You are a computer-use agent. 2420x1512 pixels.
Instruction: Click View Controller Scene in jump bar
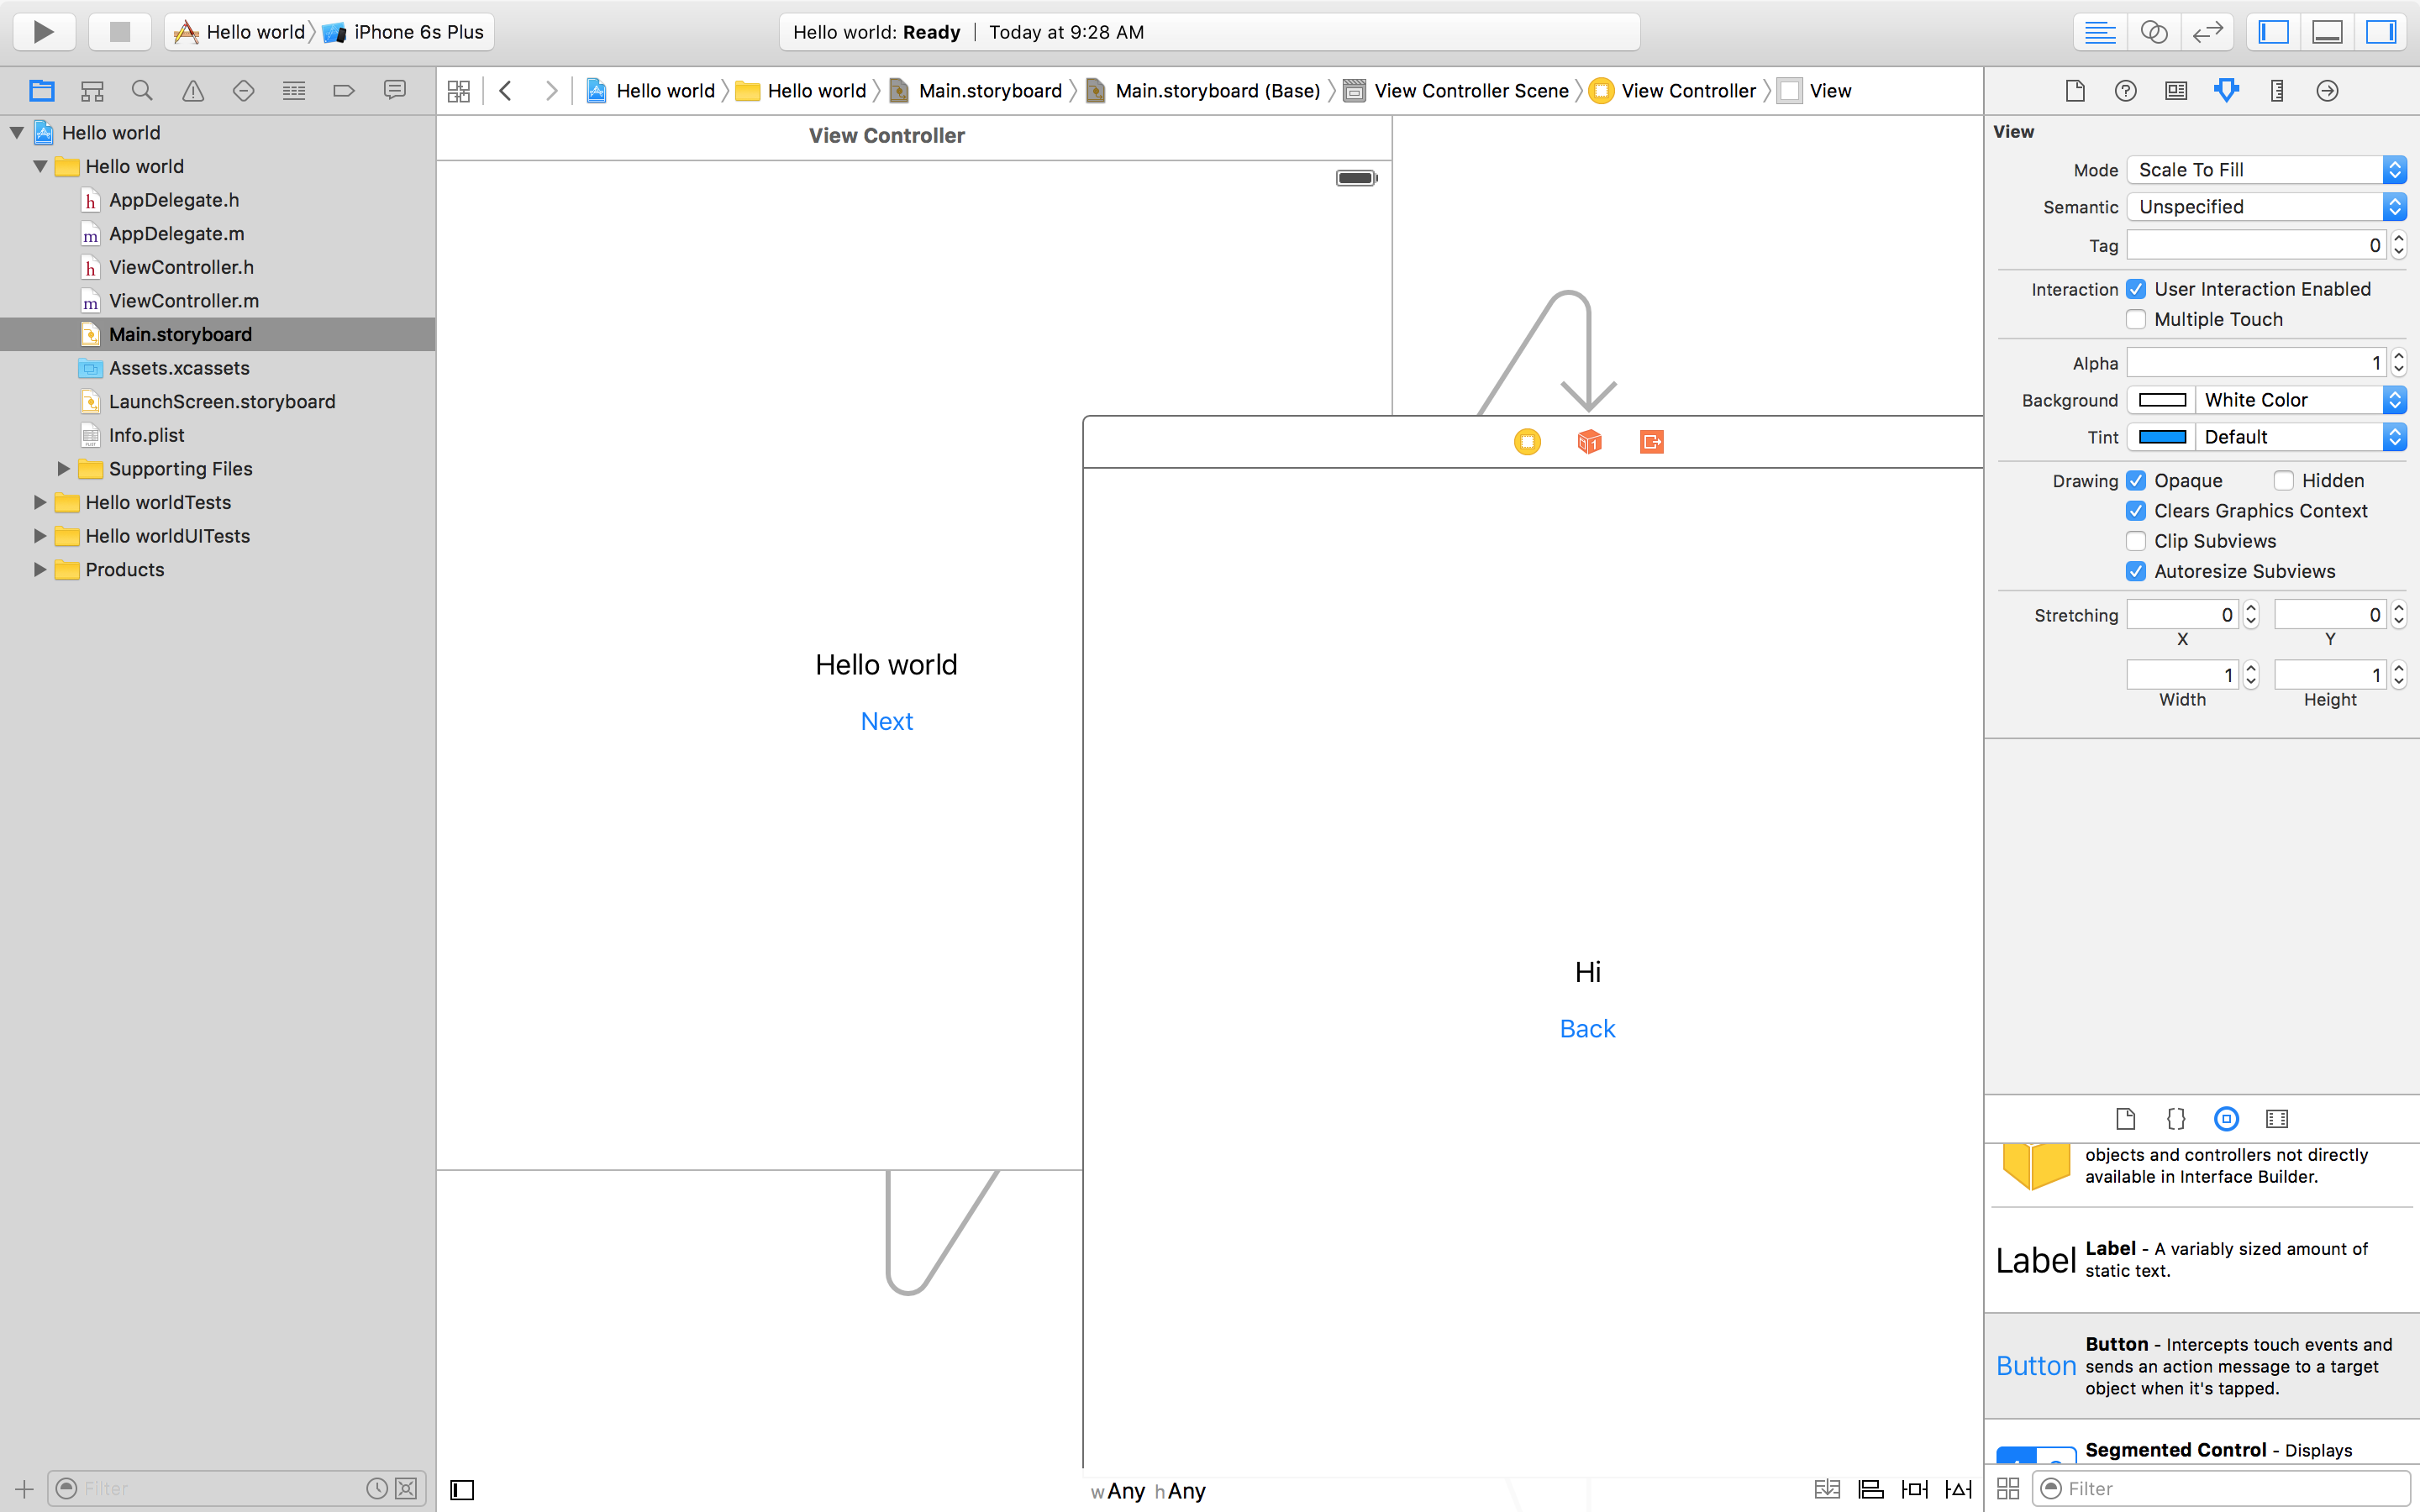(x=1470, y=91)
